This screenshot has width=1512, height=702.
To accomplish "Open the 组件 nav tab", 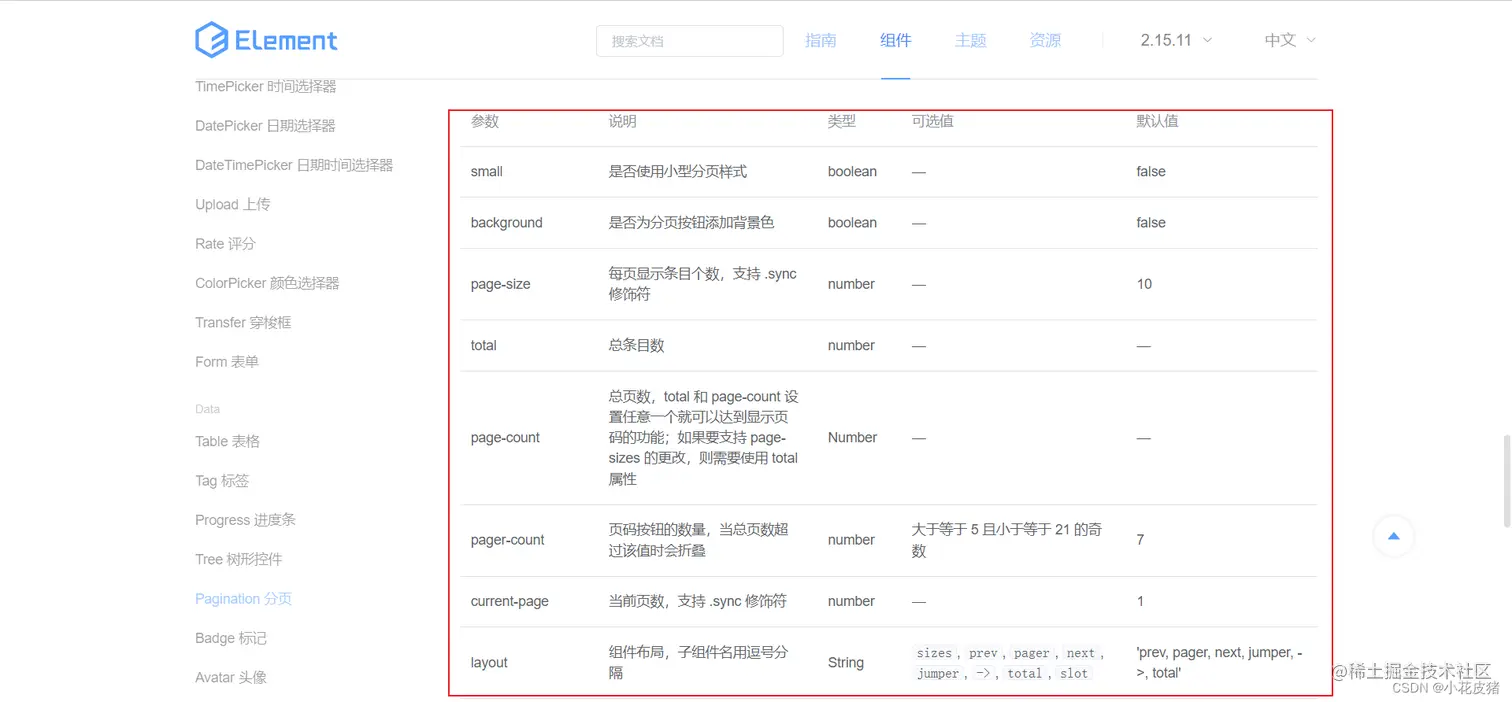I will (x=895, y=40).
